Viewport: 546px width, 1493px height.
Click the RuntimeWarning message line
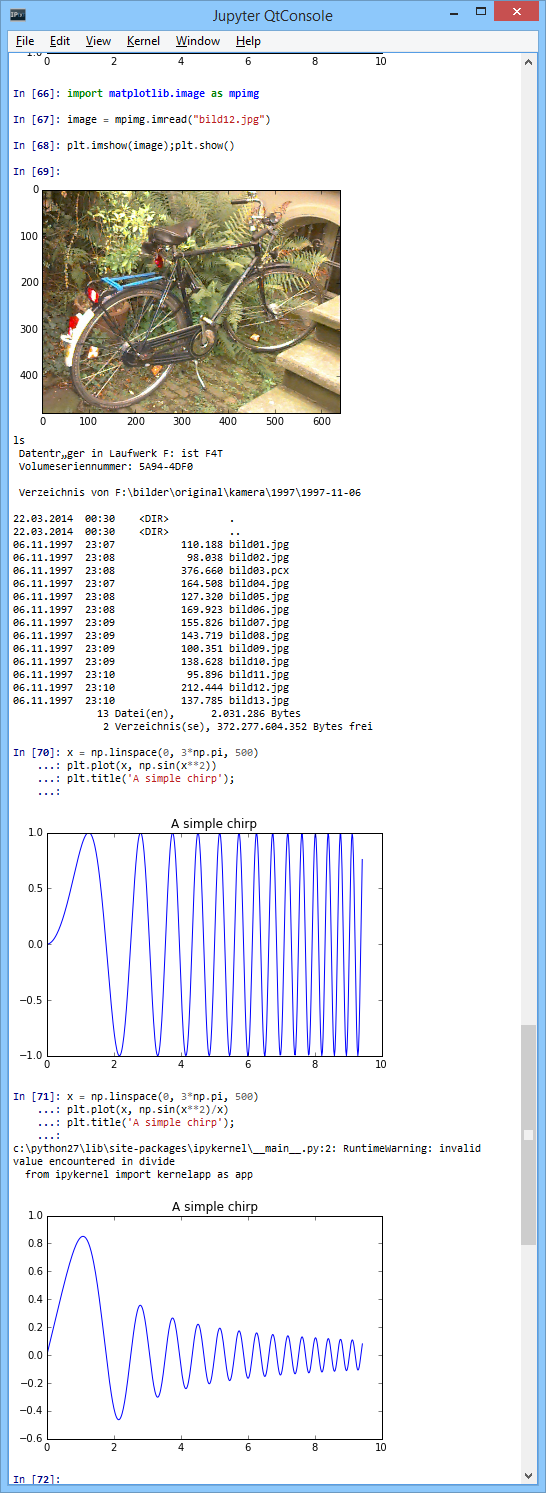point(247,1148)
